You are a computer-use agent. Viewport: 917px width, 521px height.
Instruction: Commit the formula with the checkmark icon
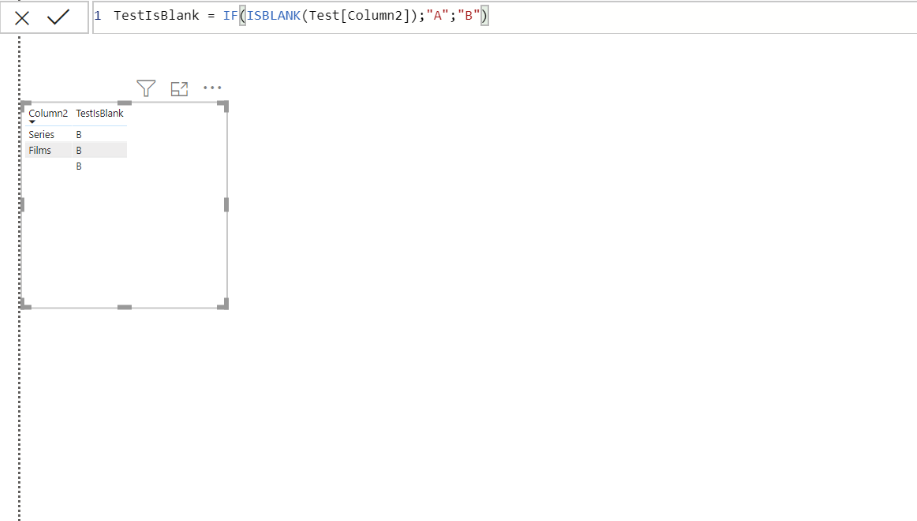pyautogui.click(x=58, y=17)
